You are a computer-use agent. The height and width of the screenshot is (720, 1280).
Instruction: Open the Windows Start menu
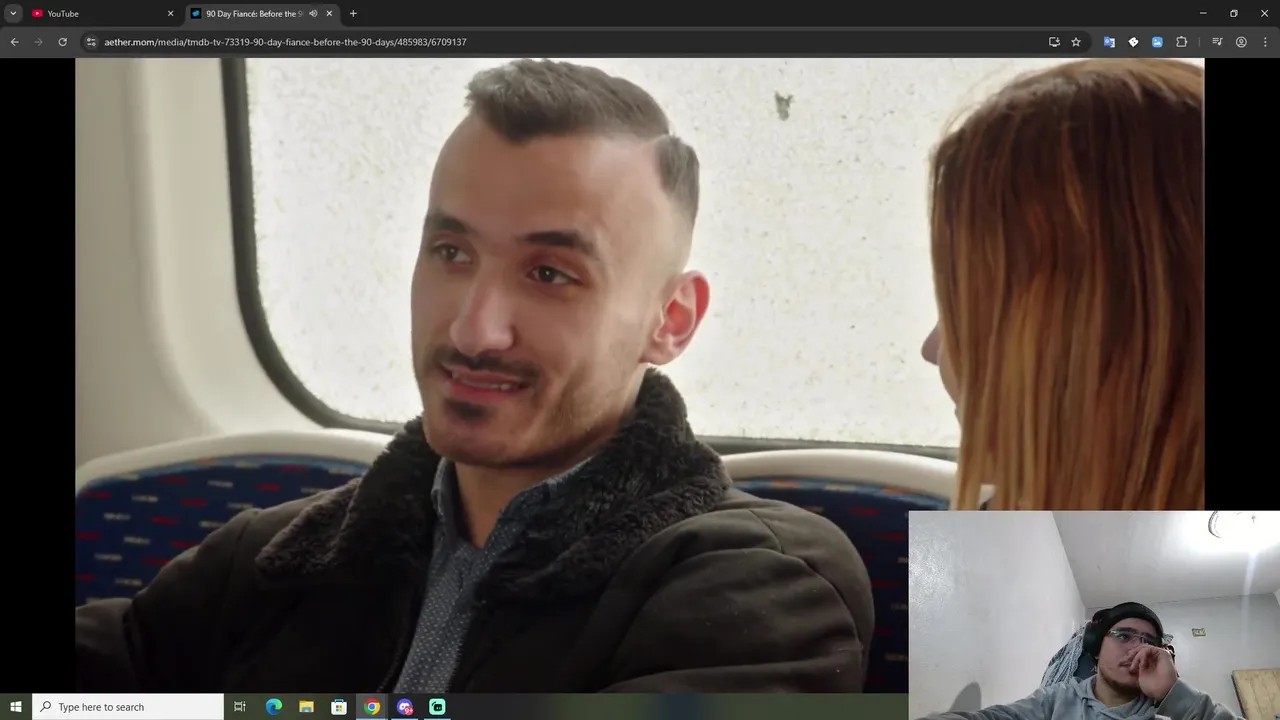[16, 707]
